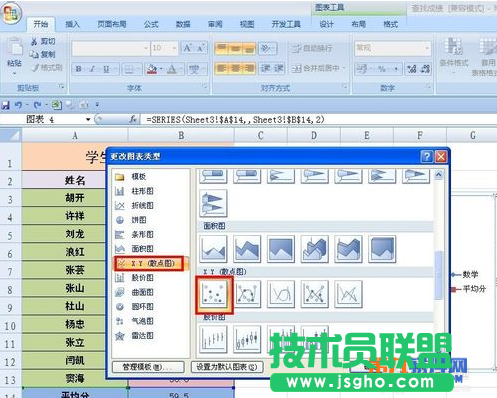
Task: Open the 常规 number format dropdown
Action: click(427, 48)
